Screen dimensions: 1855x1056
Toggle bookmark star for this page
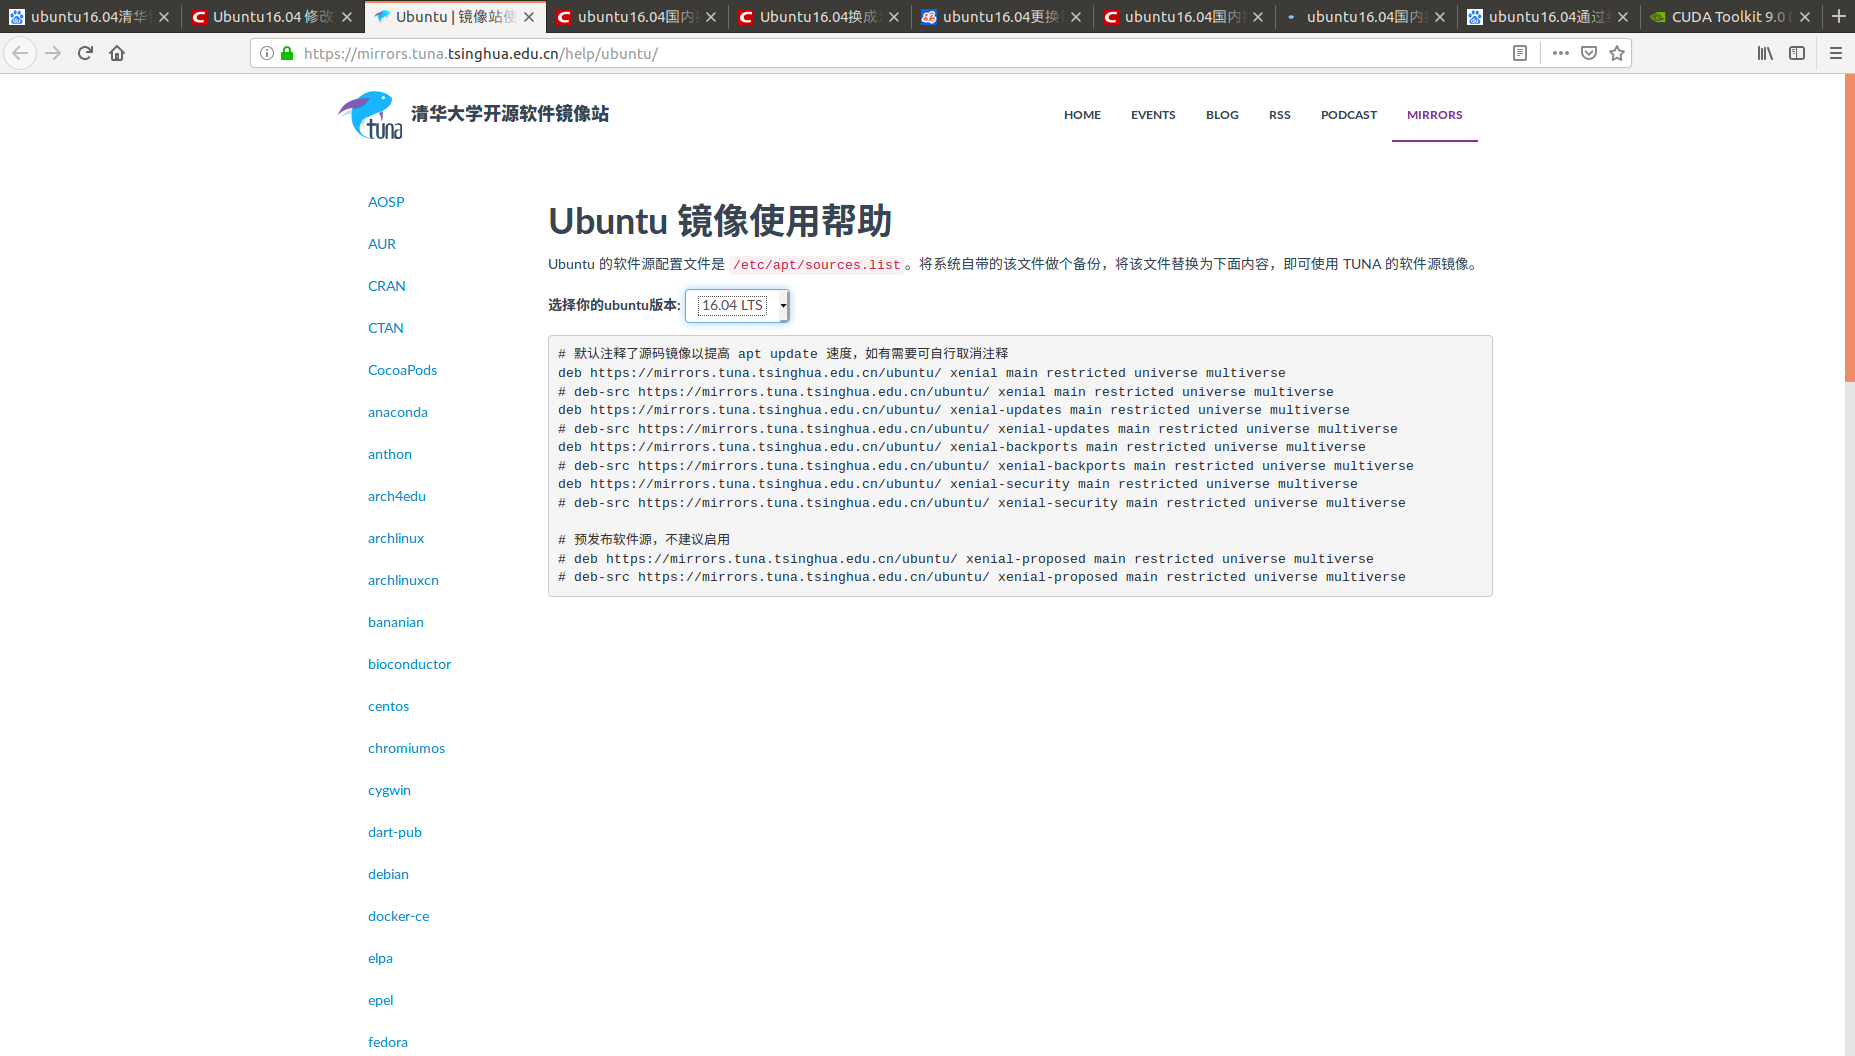click(x=1616, y=53)
